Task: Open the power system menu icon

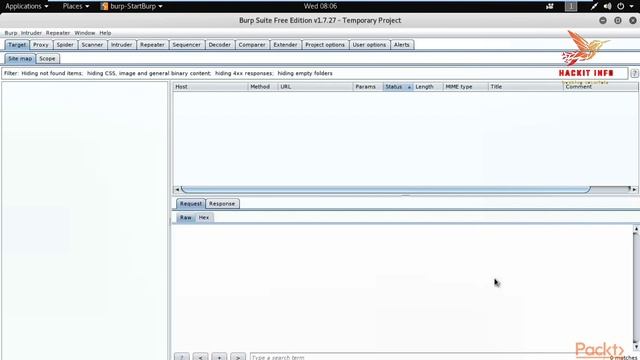Action: (x=620, y=6)
